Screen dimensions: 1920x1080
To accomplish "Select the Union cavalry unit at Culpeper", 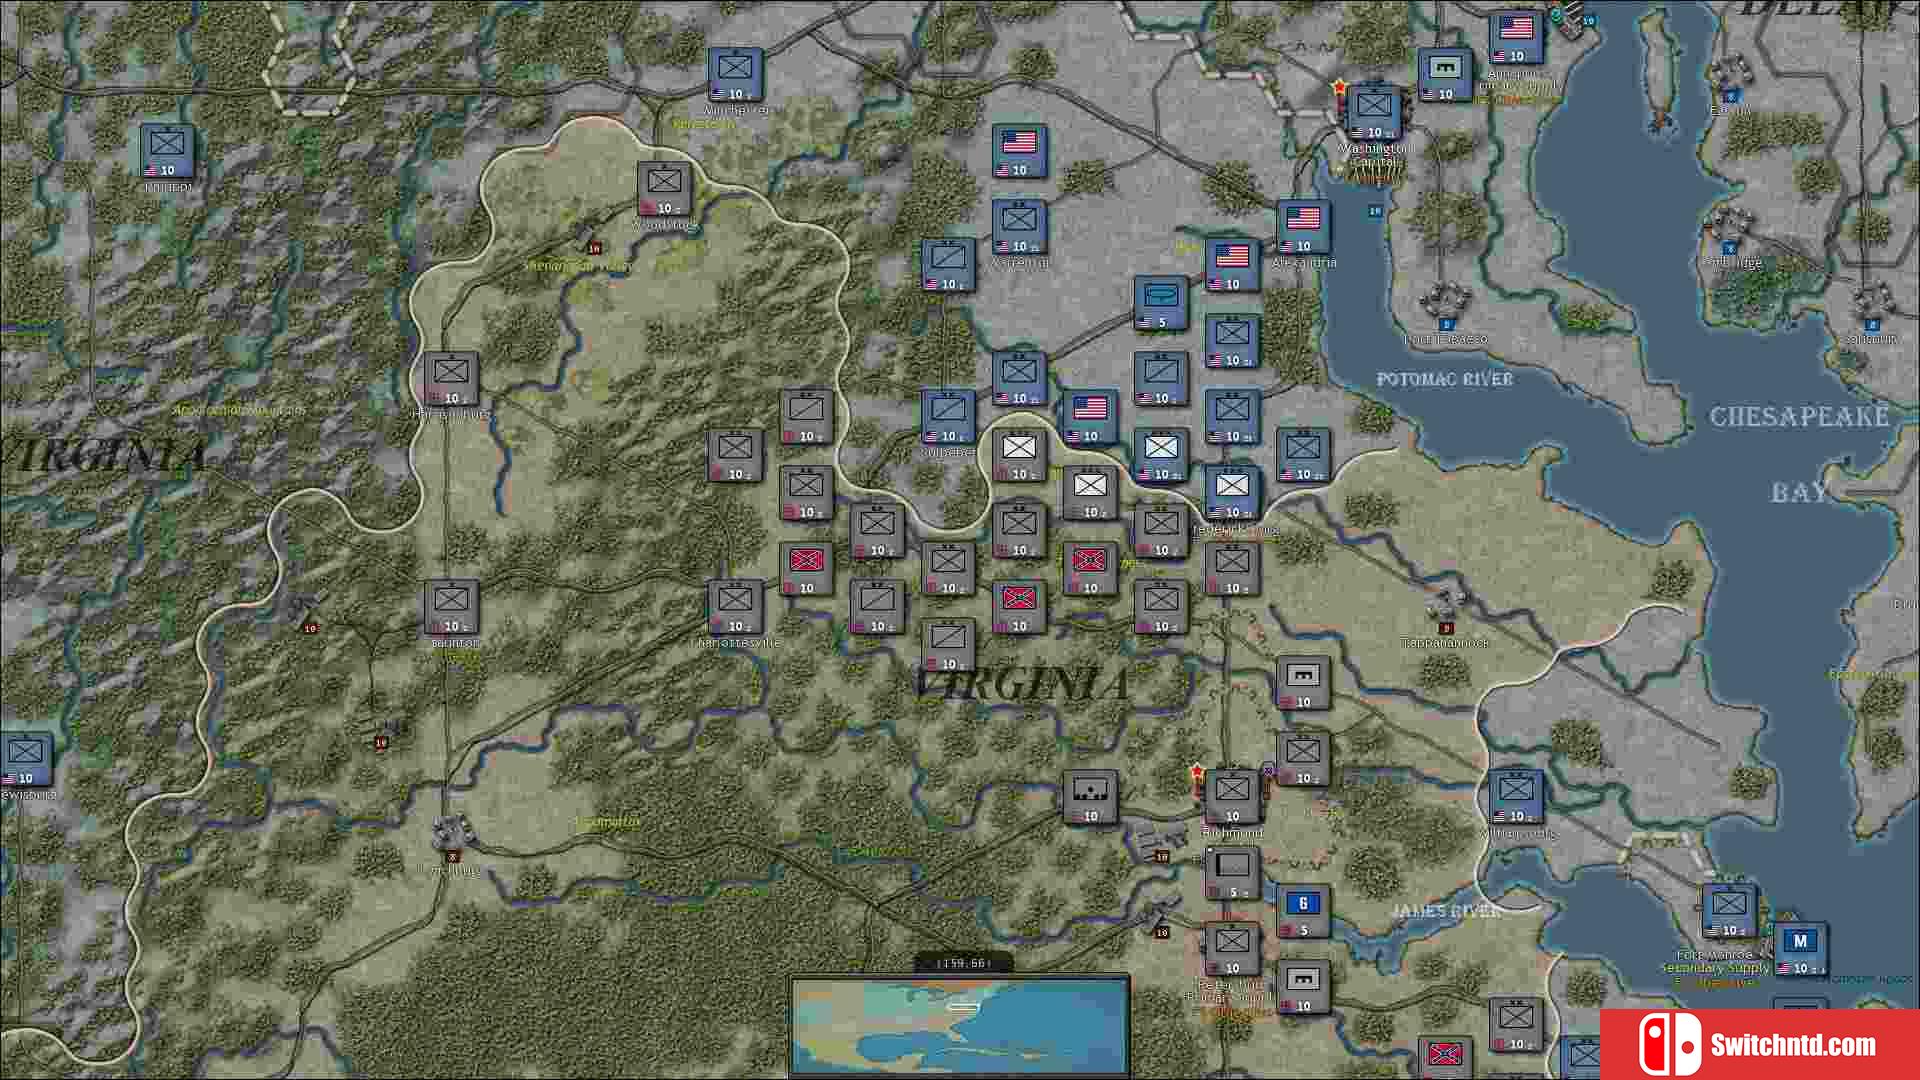I will 948,417.
